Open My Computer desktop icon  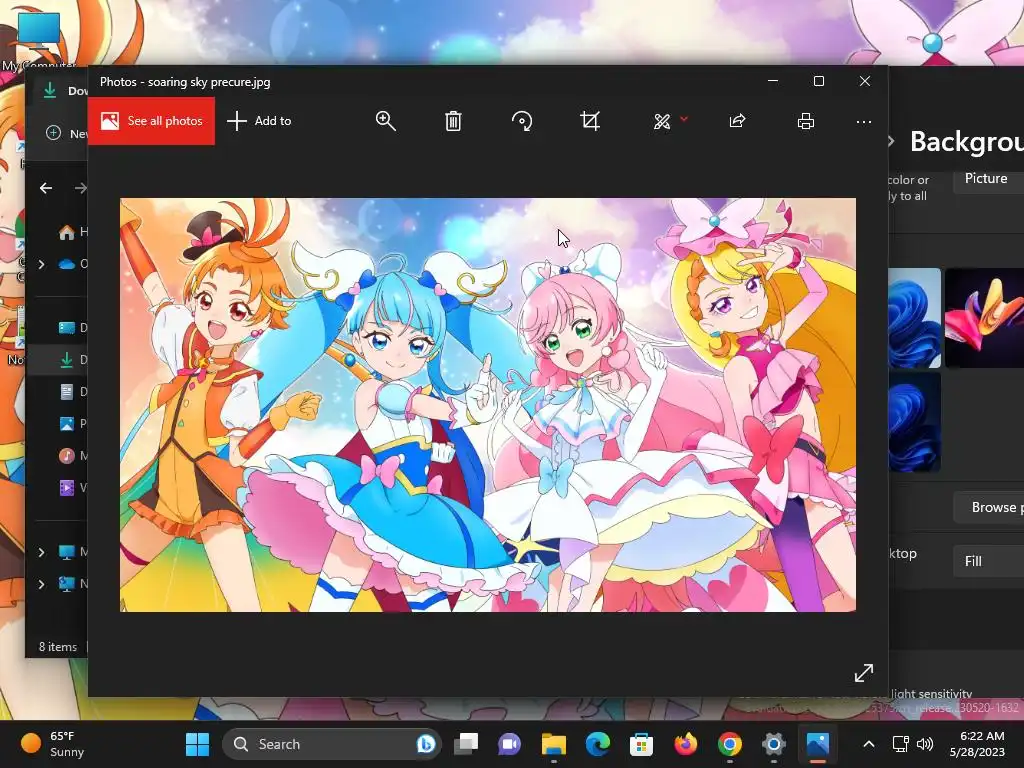click(x=39, y=39)
